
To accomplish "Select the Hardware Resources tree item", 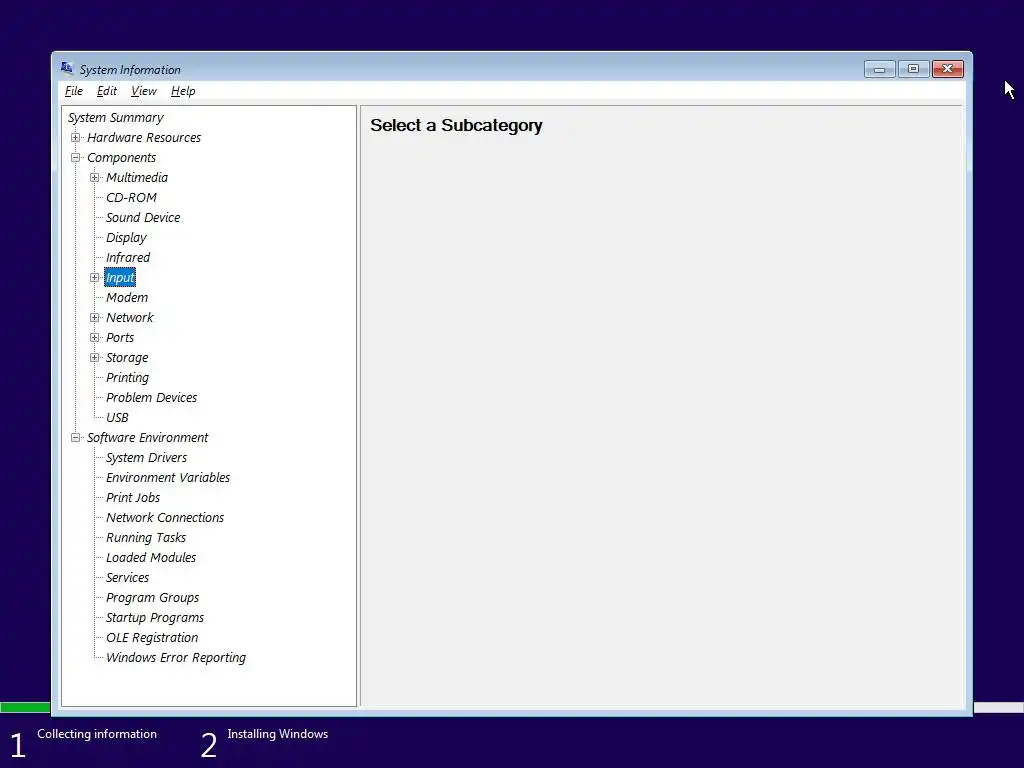I will point(144,138).
